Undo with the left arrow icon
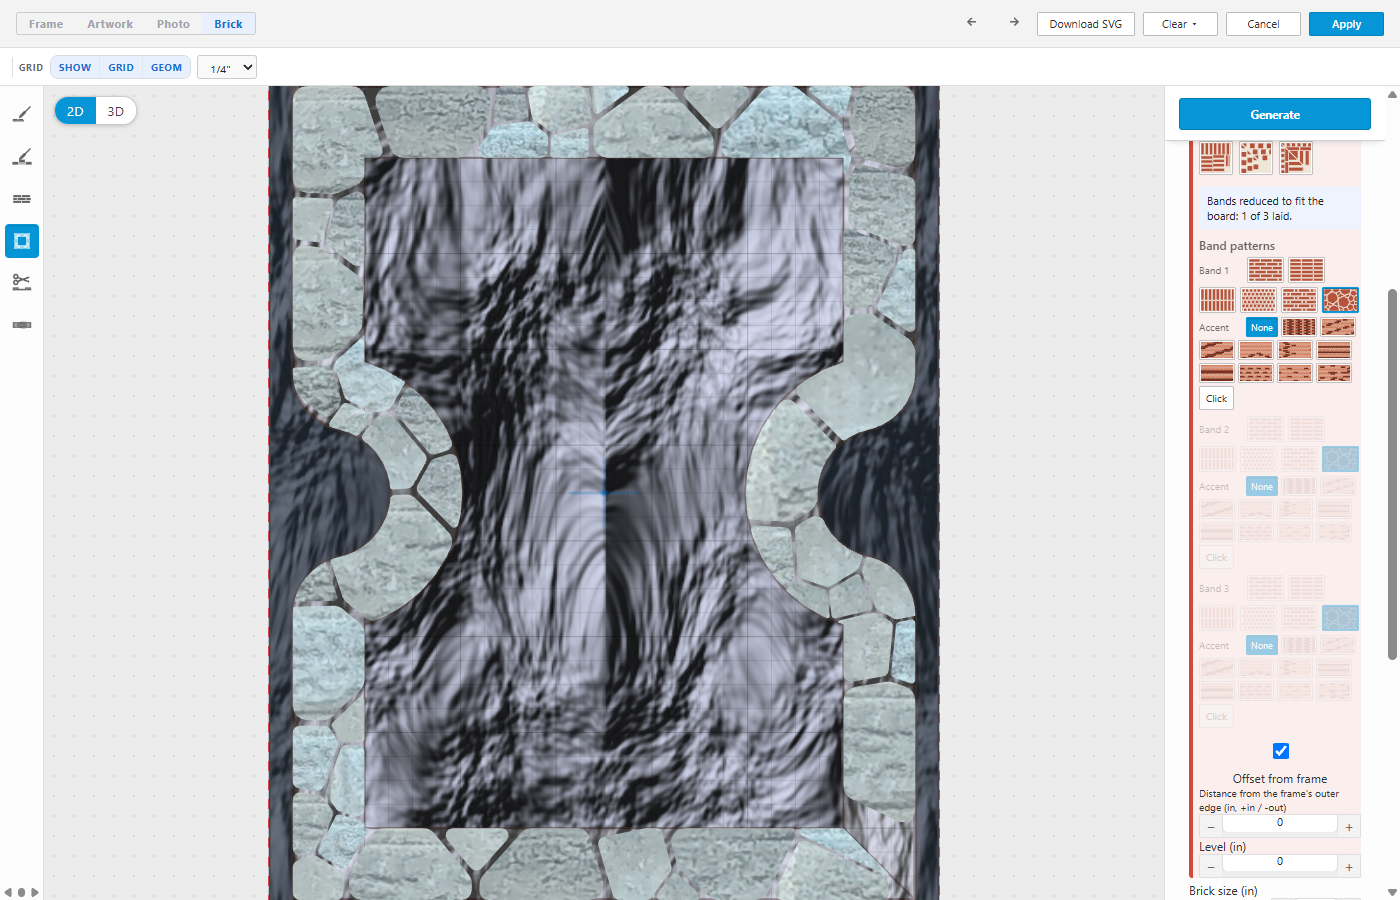Image resolution: width=1400 pixels, height=900 pixels. coord(971,22)
